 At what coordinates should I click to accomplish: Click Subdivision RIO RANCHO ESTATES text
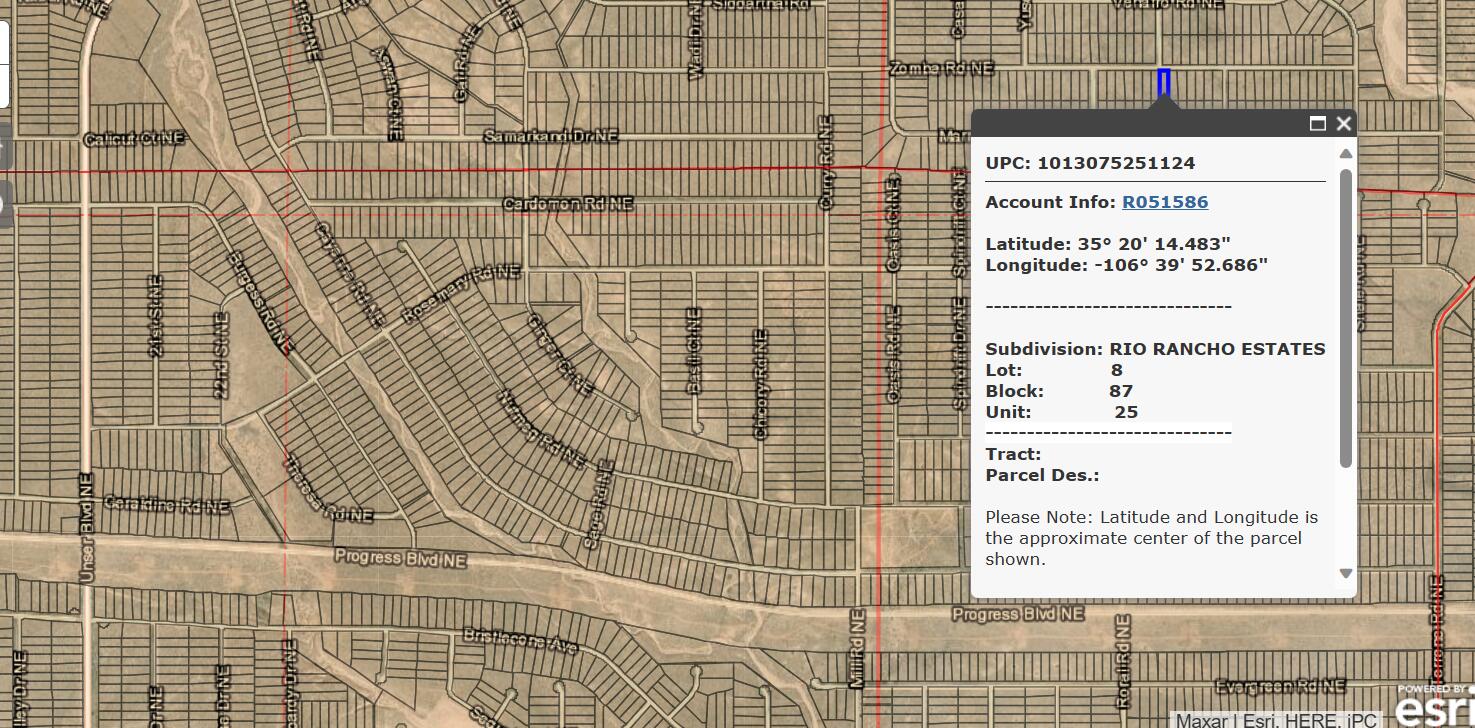click(1155, 349)
